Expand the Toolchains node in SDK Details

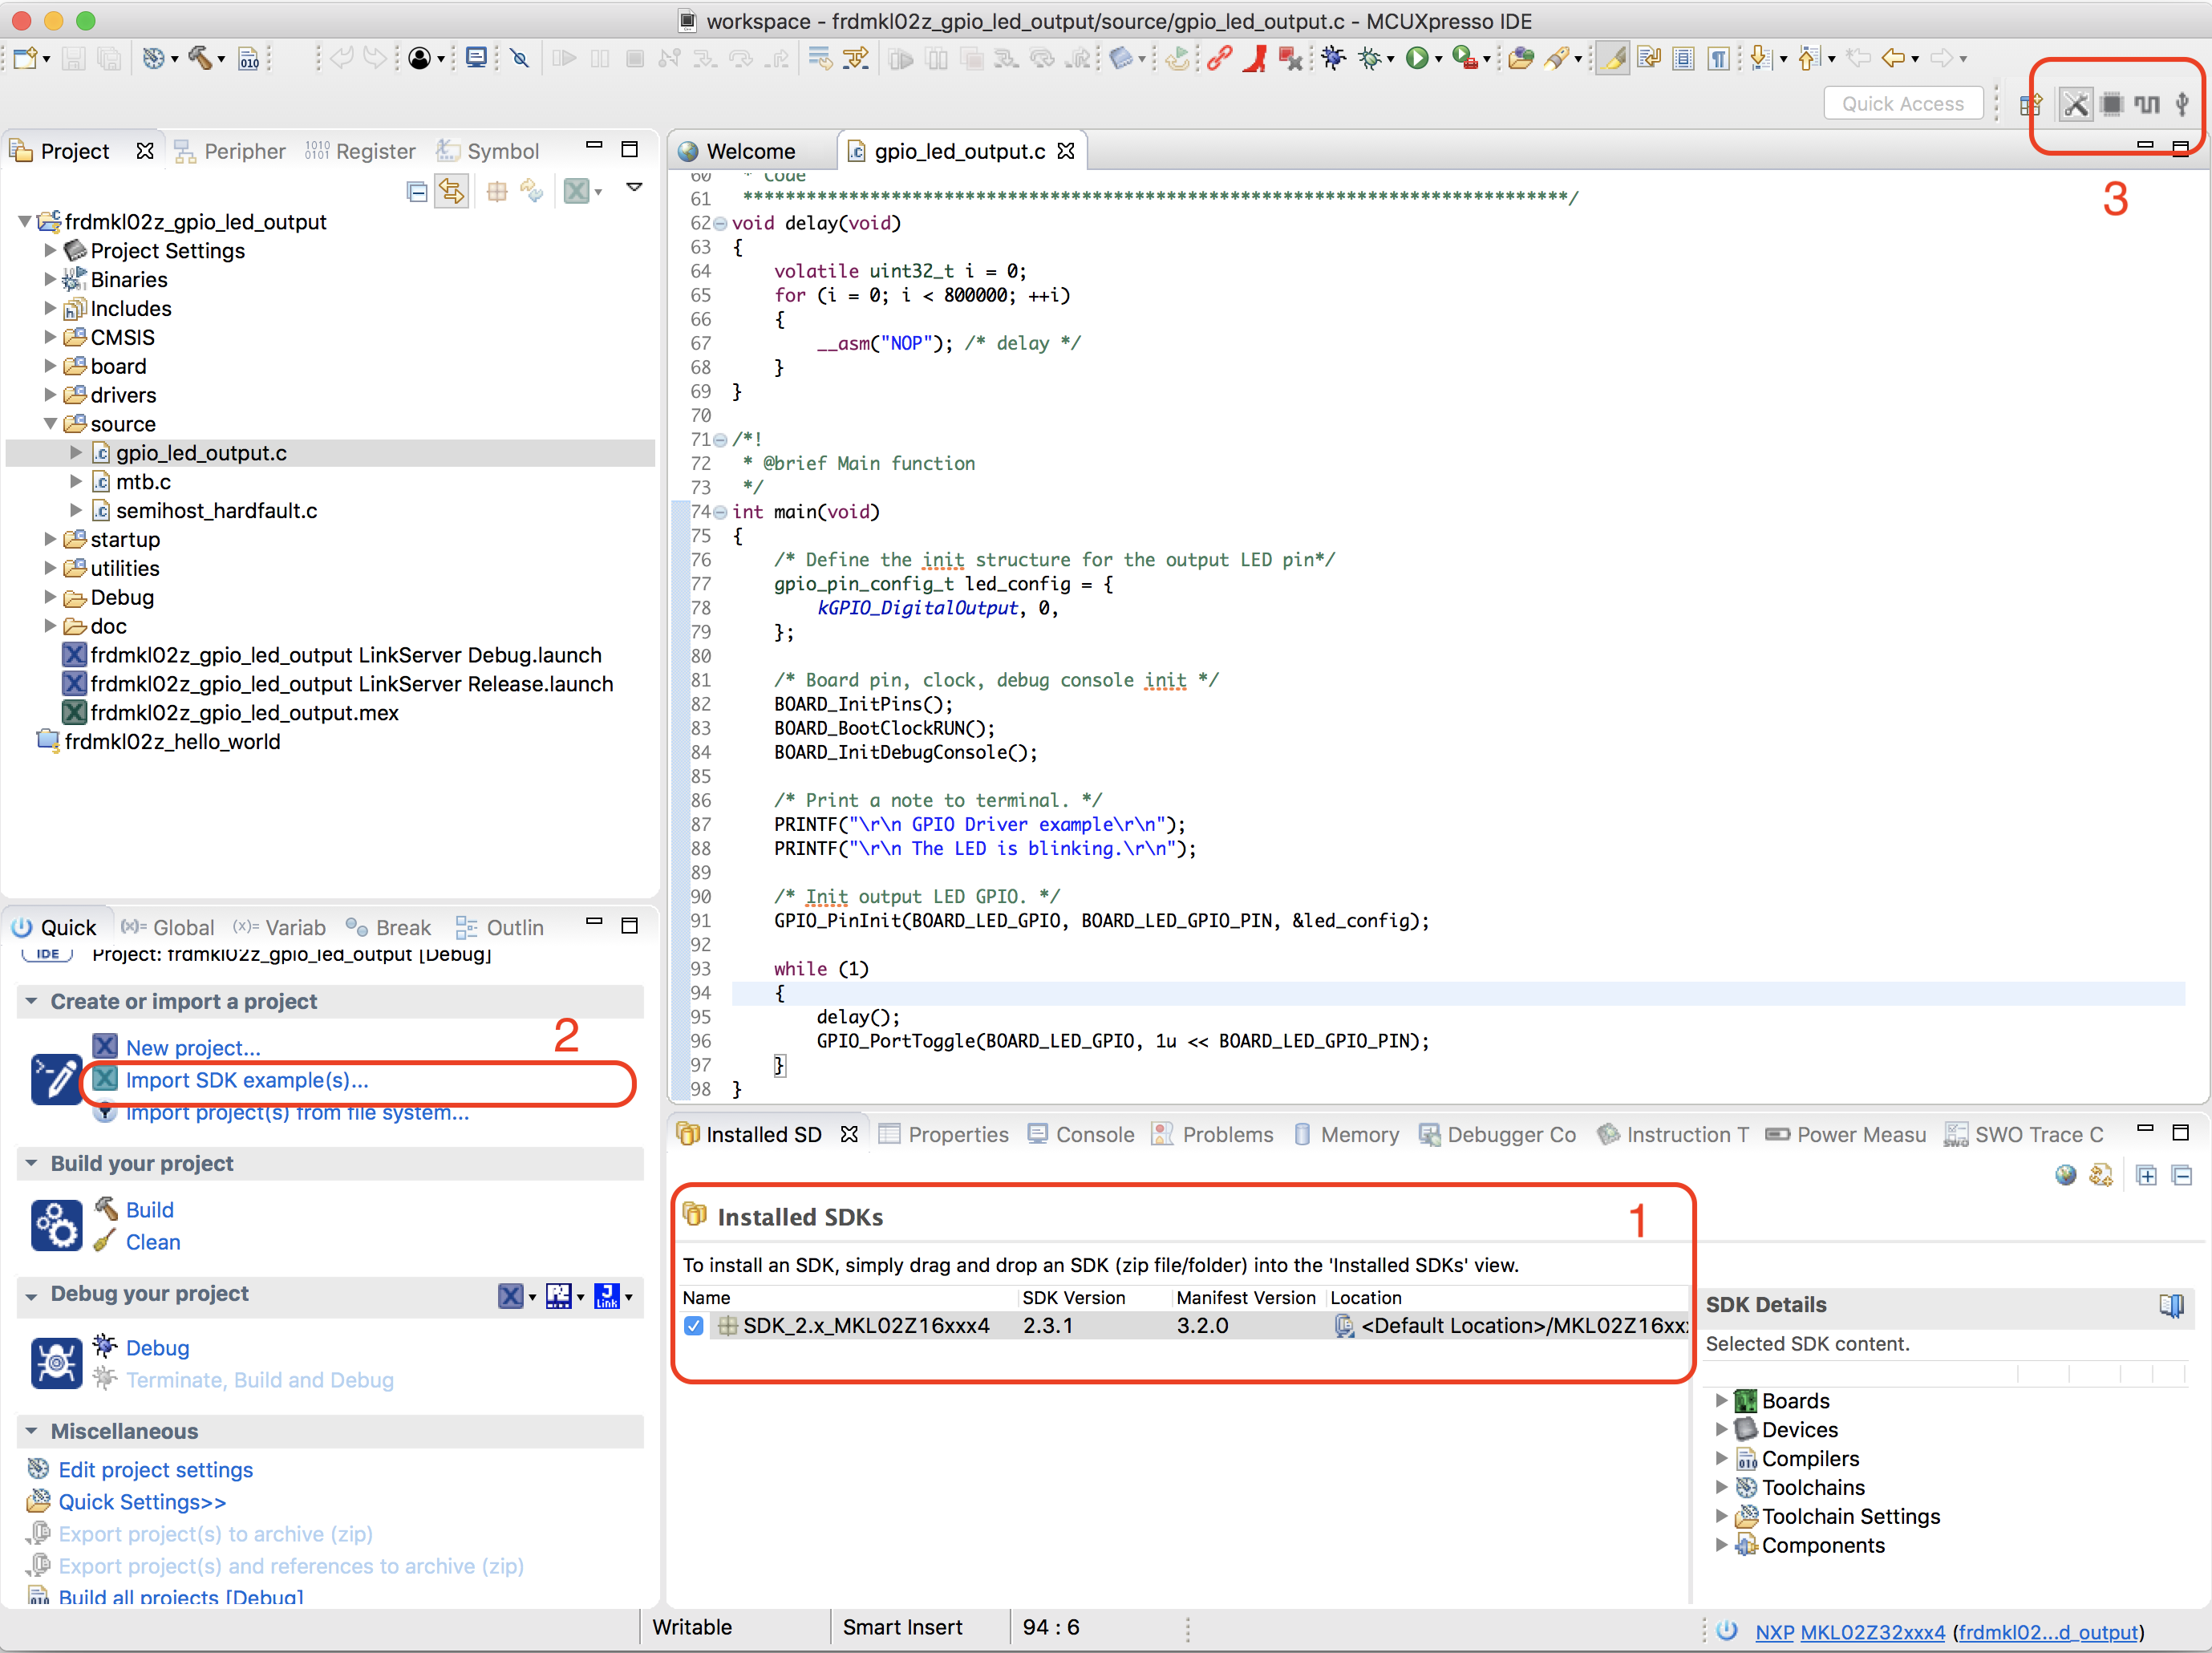pos(1721,1487)
